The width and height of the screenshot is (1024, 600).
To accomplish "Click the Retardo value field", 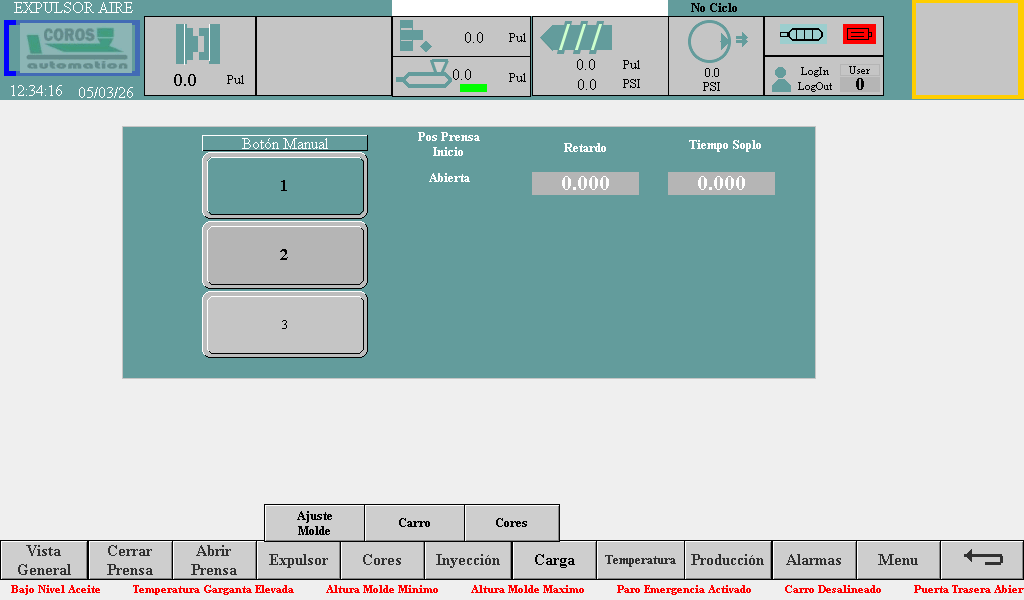I will (585, 184).
